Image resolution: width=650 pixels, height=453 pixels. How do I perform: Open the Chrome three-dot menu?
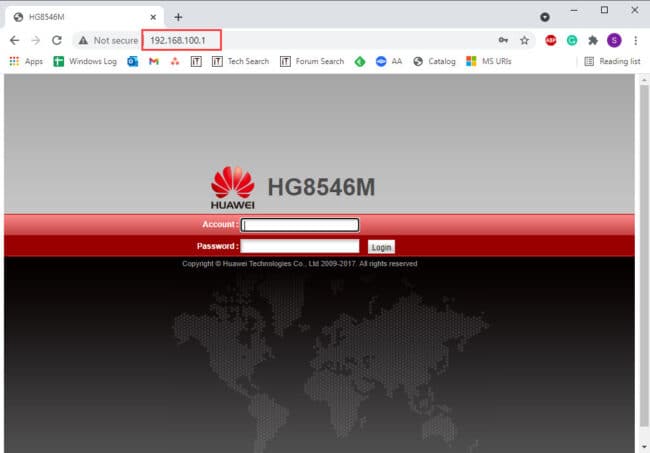tap(635, 40)
